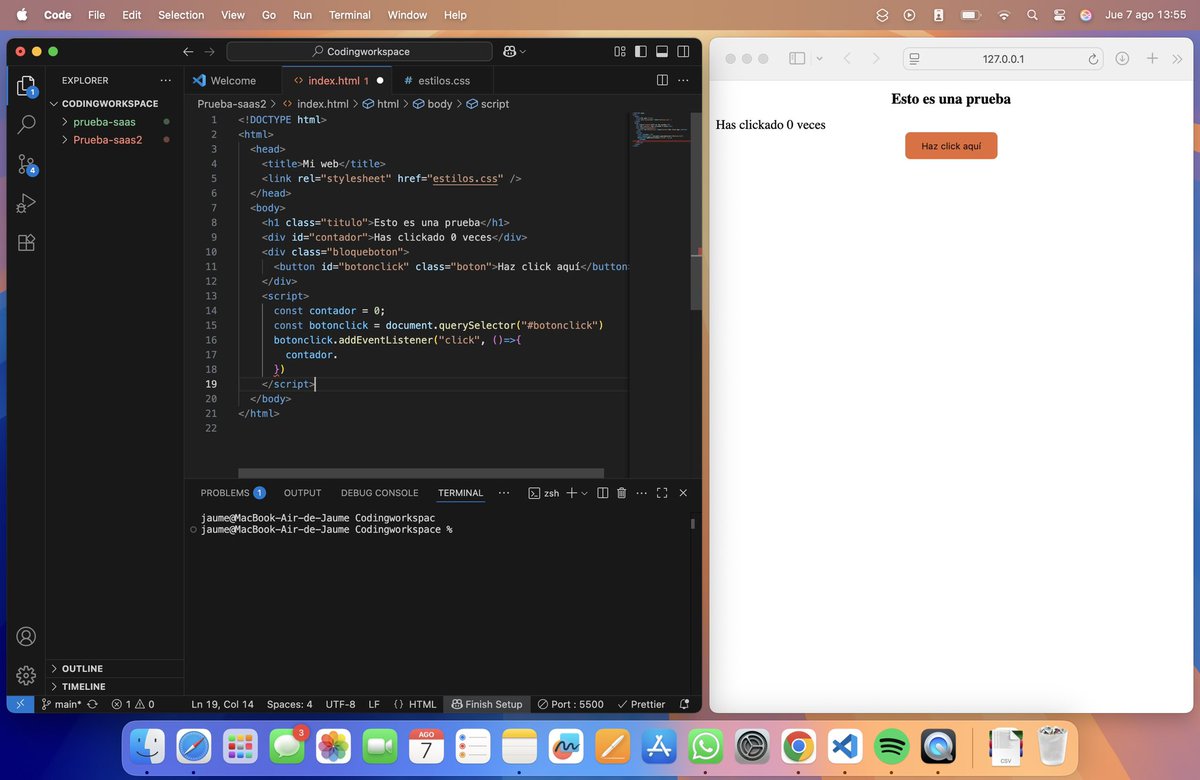Screen dimensions: 1200x780
Task: Open the Search view in the activity bar
Action: point(26,125)
